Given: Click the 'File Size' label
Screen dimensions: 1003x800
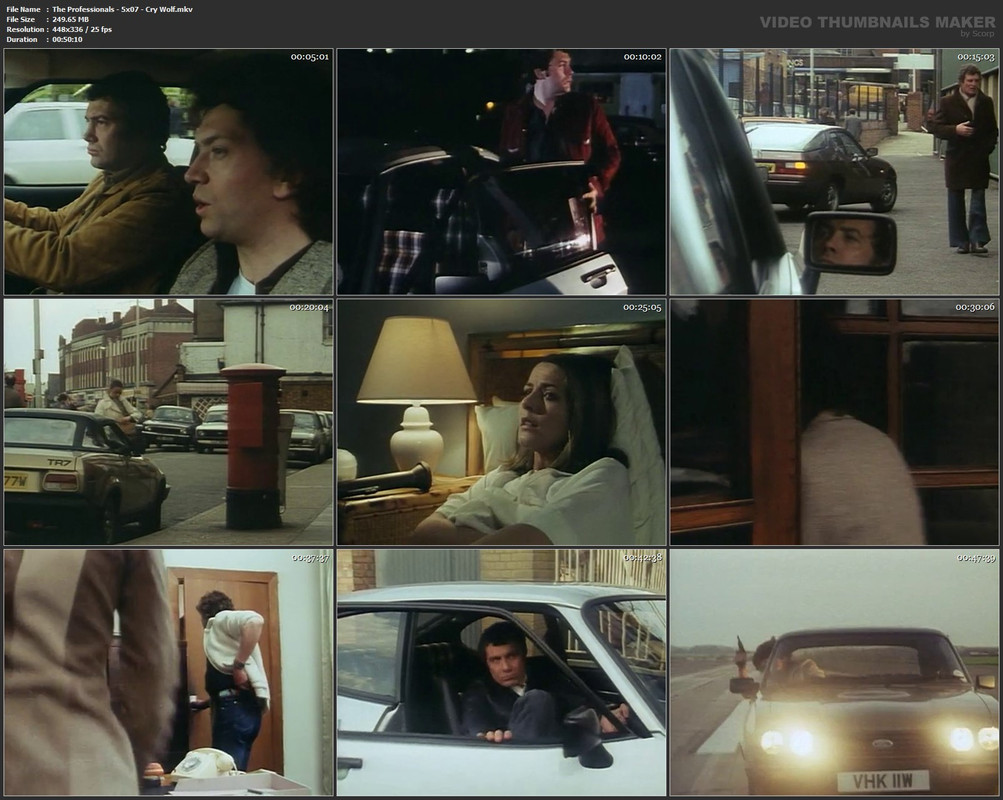Looking at the screenshot, I should (x=20, y=20).
